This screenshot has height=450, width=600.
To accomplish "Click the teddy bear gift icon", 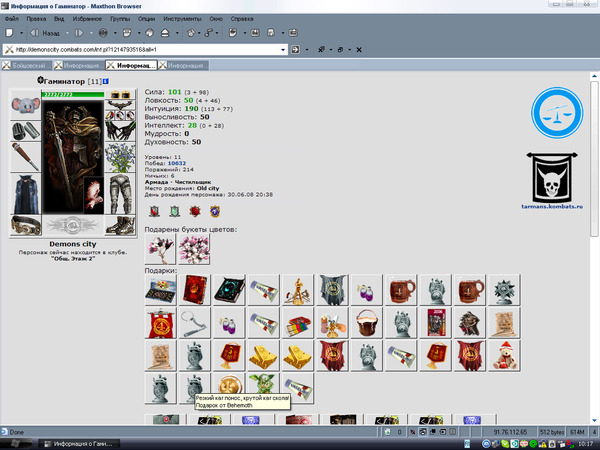I will (x=504, y=355).
